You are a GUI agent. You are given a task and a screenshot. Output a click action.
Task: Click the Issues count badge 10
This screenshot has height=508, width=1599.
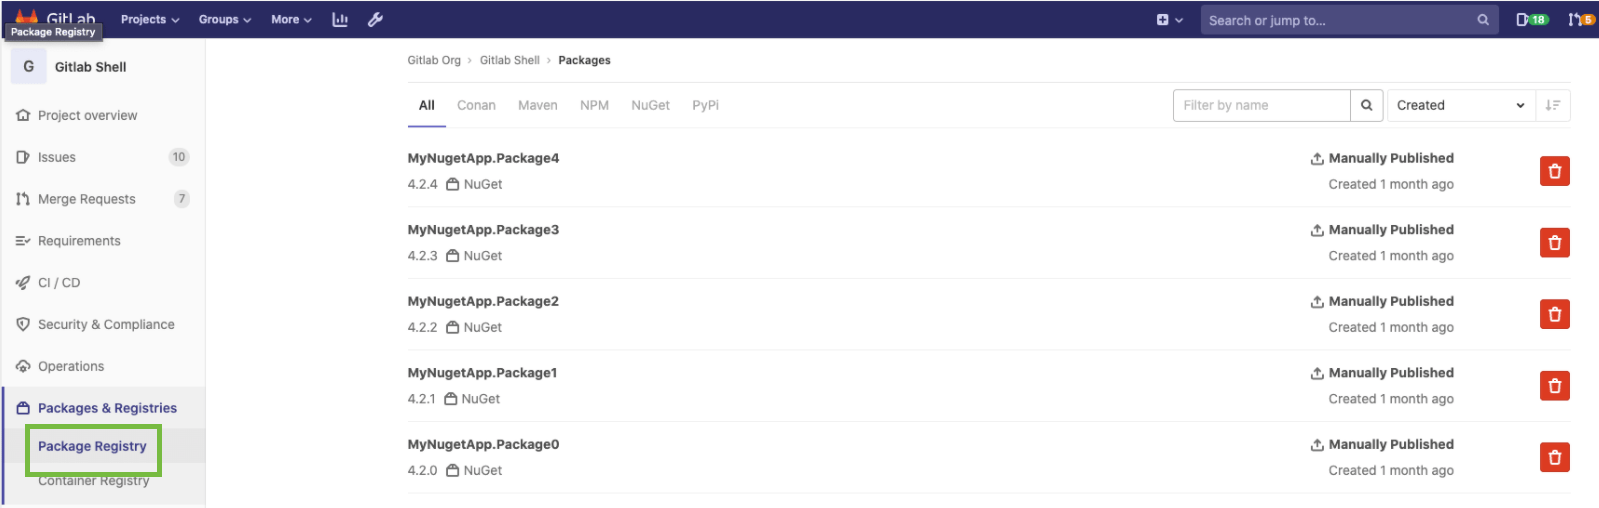click(179, 157)
